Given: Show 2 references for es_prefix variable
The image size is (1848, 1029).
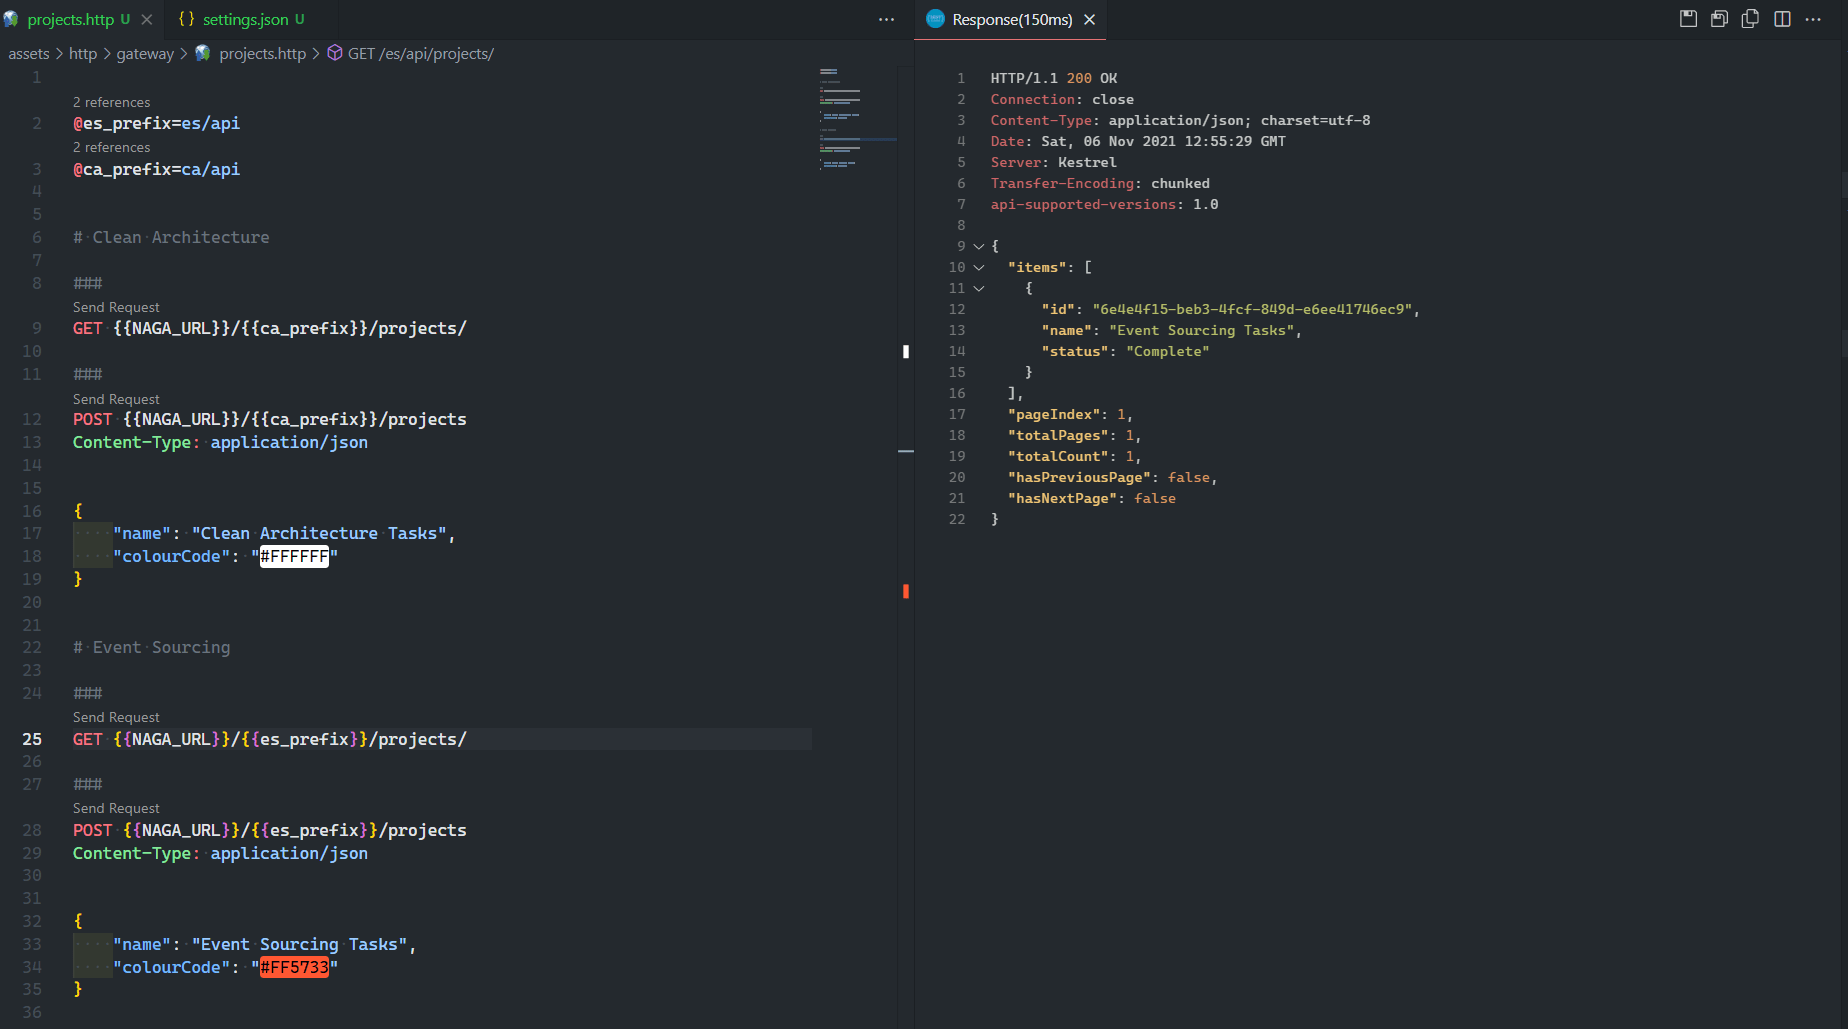Looking at the screenshot, I should [x=111, y=103].
